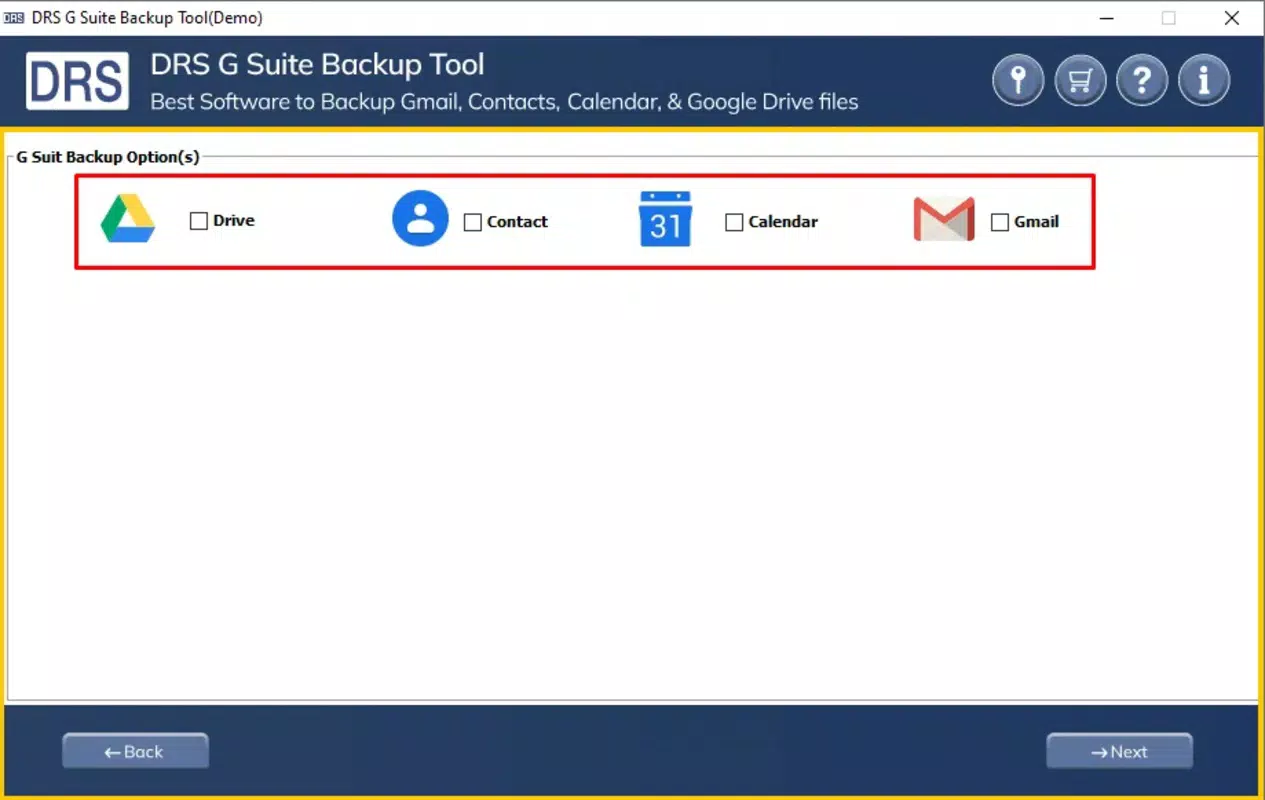
Task: Click the key activation icon in header
Action: [1018, 80]
